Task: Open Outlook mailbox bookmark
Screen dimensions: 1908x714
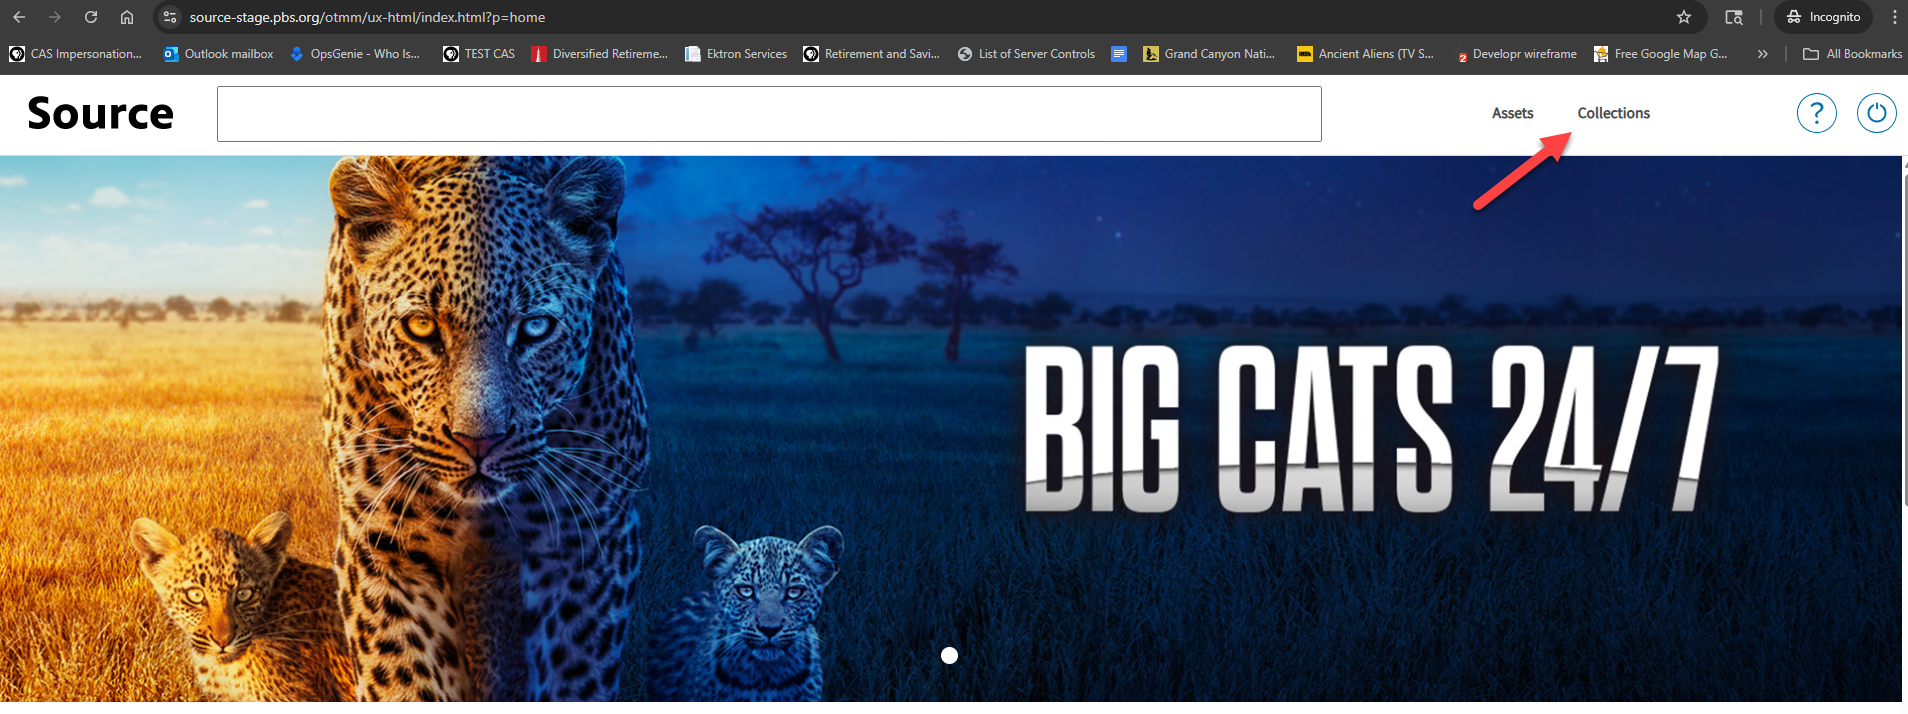Action: click(218, 54)
